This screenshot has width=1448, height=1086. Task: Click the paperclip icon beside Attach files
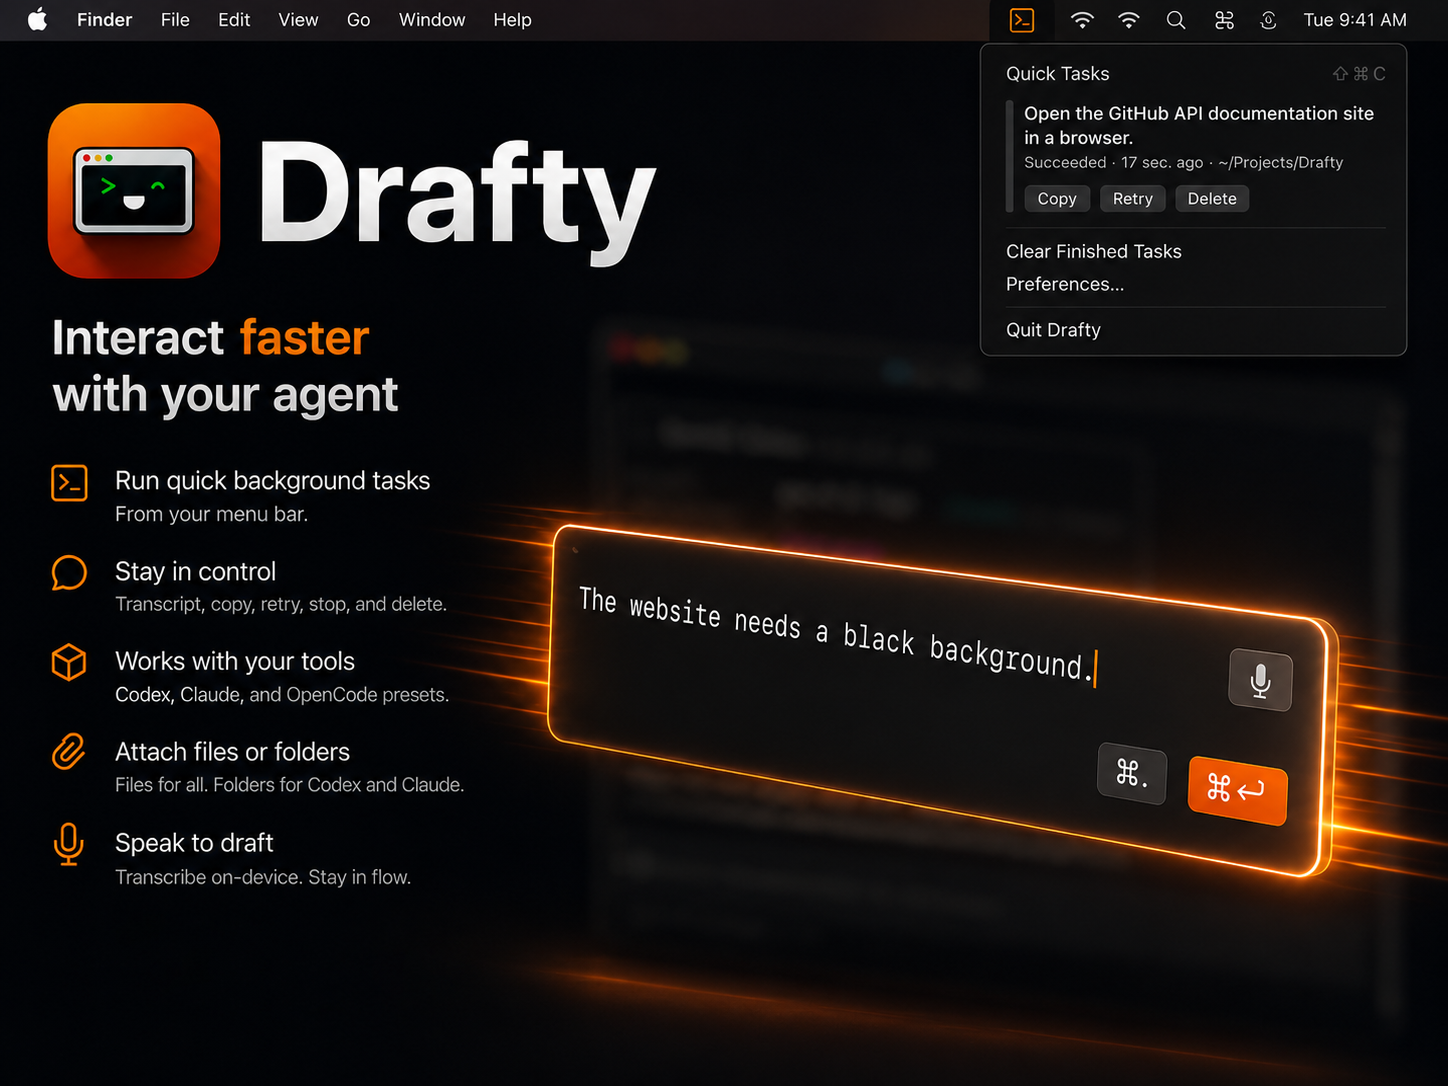click(x=69, y=752)
